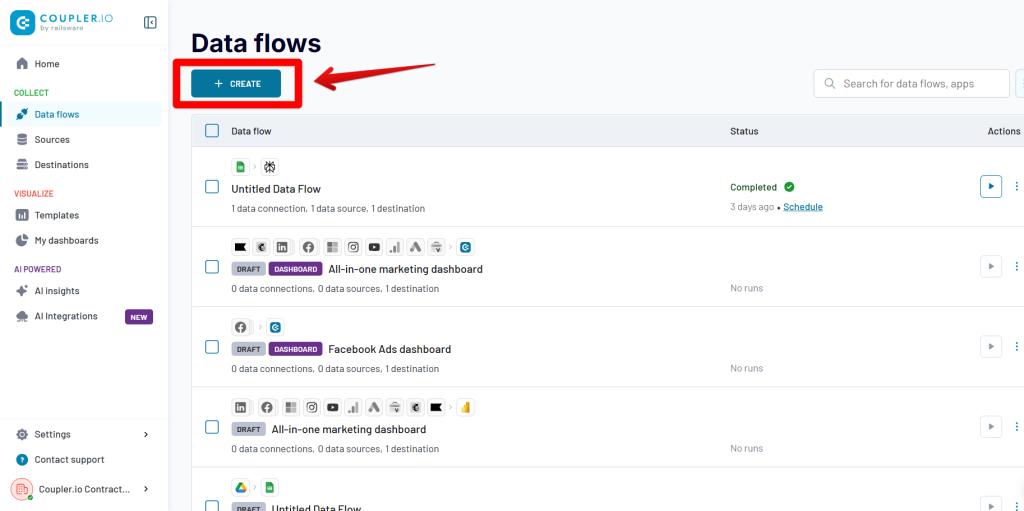The width and height of the screenshot is (1024, 511).
Task: Toggle the select-all checkbox in table header
Action: point(212,131)
